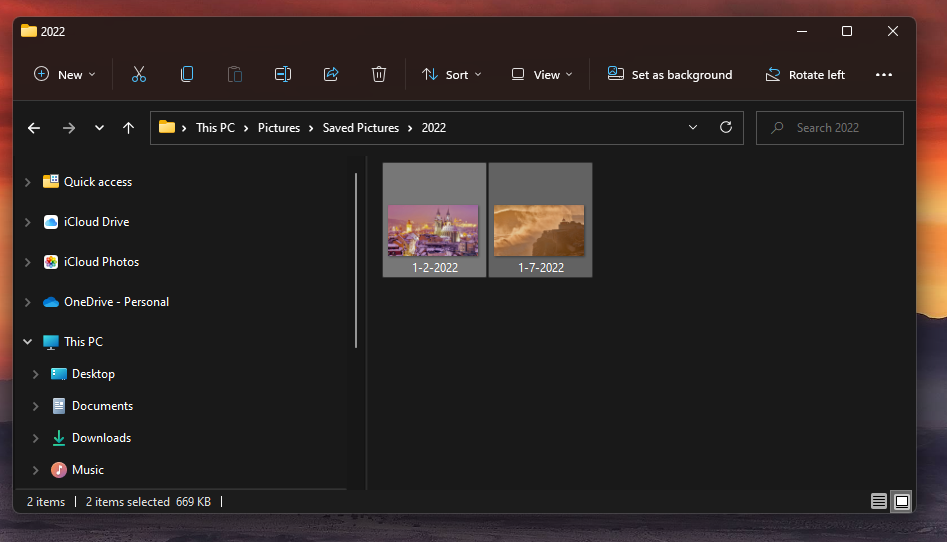Screen dimensions: 947x542
Task: Open the See more ellipsis menu
Action: tap(884, 74)
